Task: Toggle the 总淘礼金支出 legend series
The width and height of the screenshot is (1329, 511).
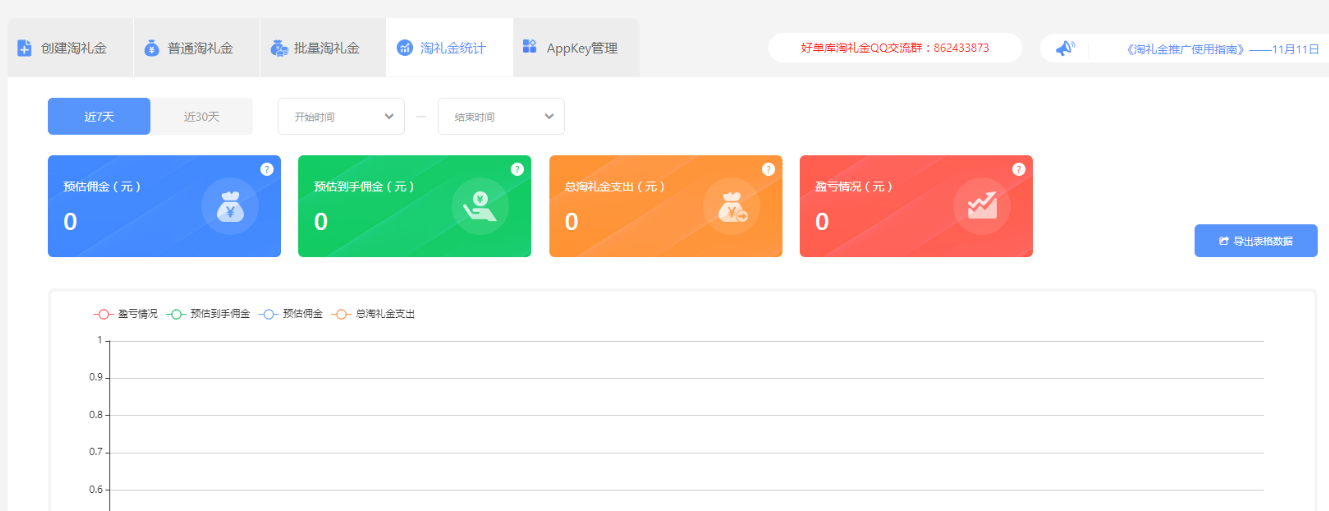Action: (x=373, y=314)
